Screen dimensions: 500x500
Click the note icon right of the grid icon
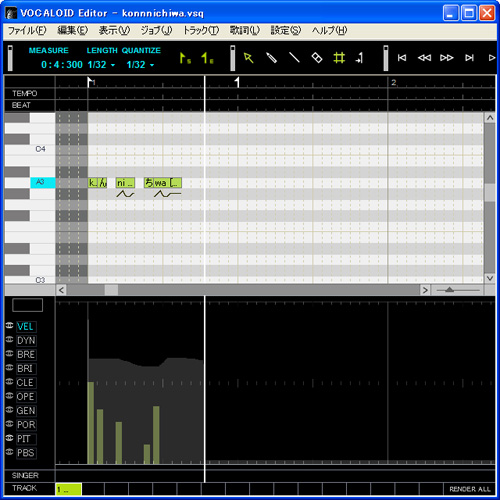(x=359, y=58)
